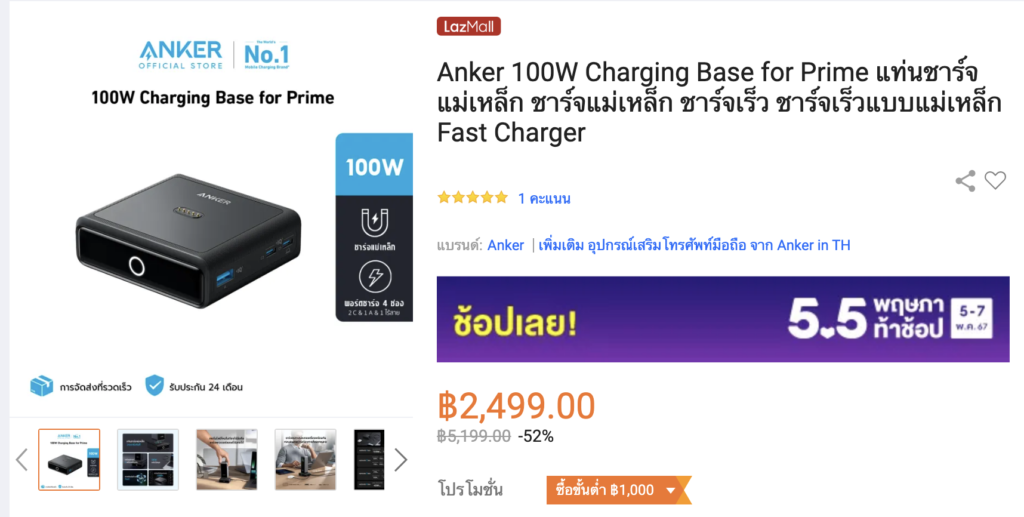Select the first product thumbnail
1024x517 pixels.
pos(69,460)
